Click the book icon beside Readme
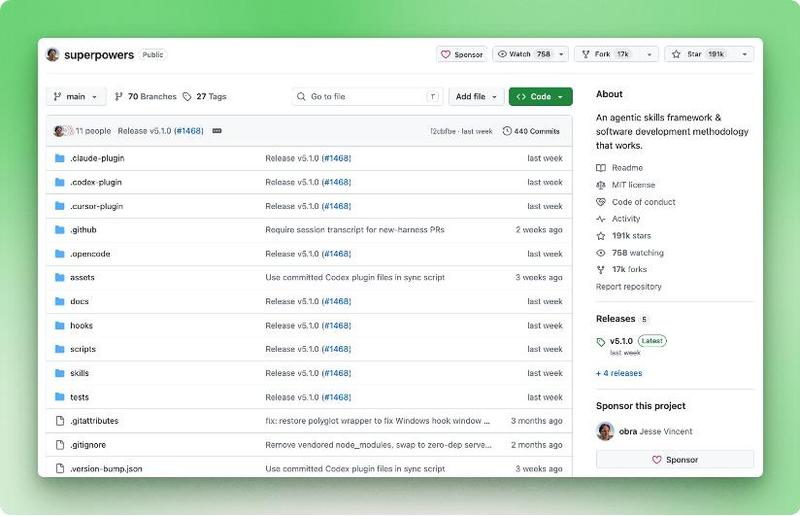 tap(601, 168)
